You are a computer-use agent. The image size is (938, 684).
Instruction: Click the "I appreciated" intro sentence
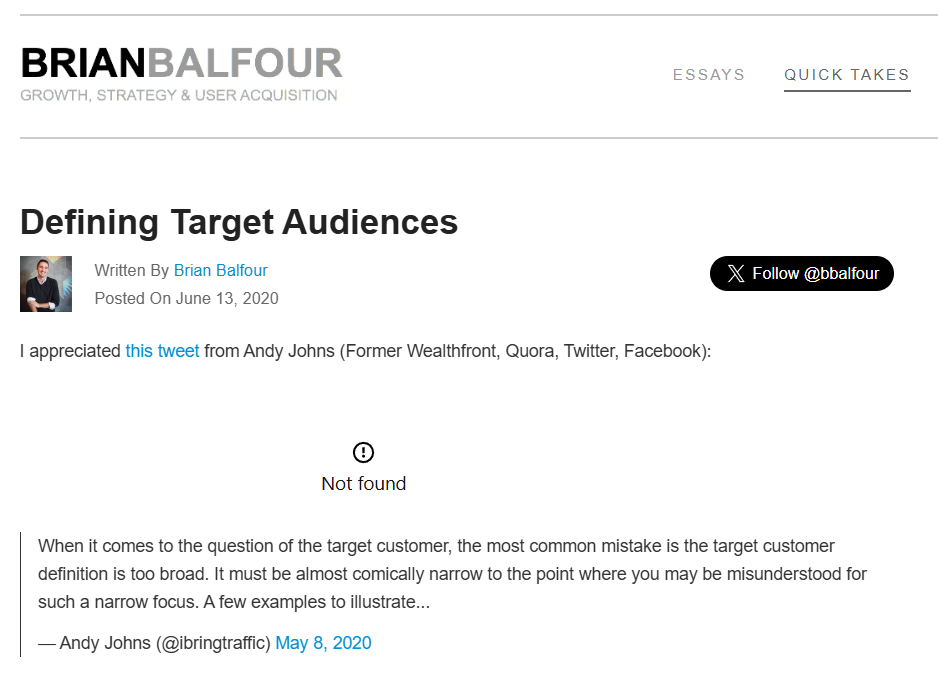(70, 352)
